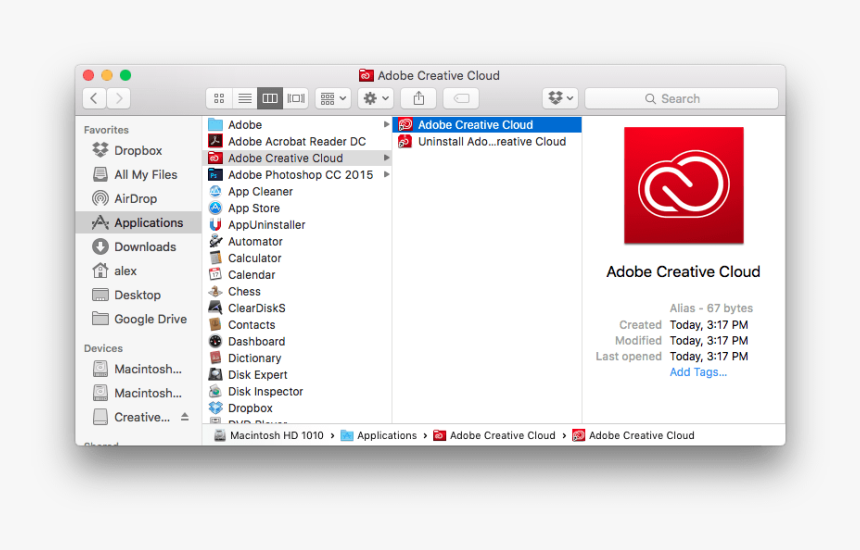The image size is (860, 550).
Task: Eject the Creative… volume
Action: pos(185,417)
